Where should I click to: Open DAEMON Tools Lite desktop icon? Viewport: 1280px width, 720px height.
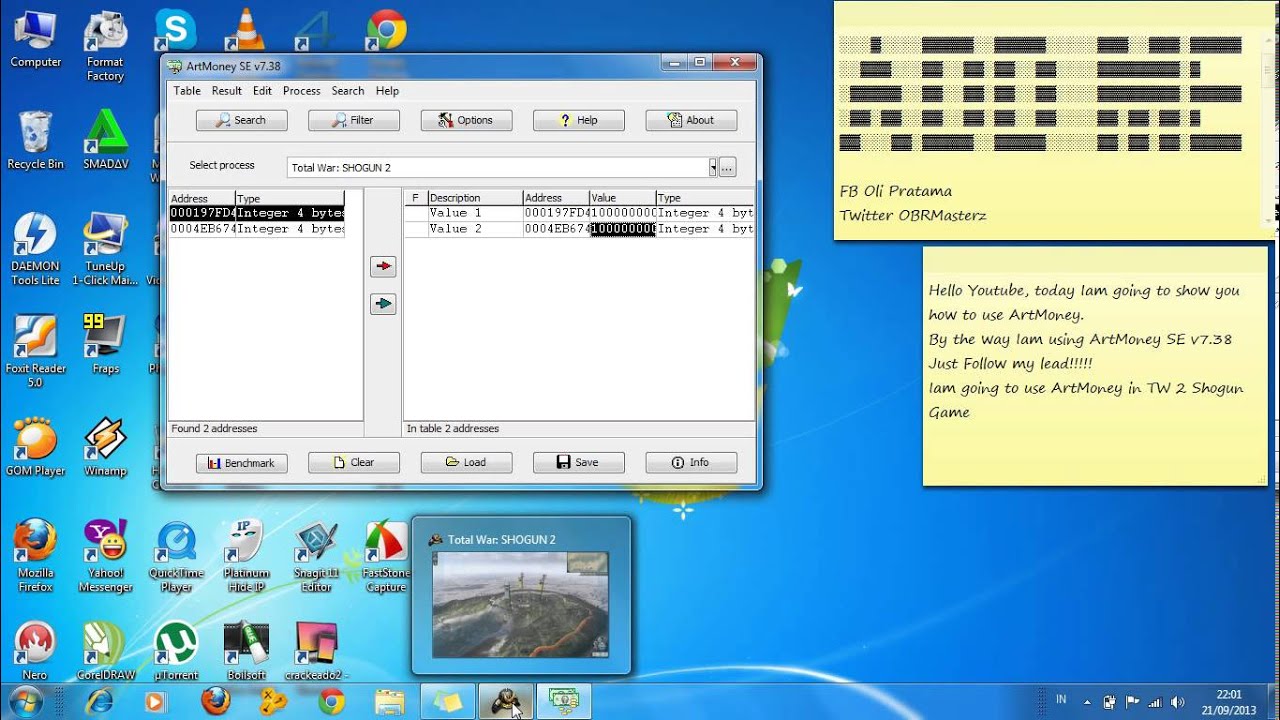tap(35, 249)
